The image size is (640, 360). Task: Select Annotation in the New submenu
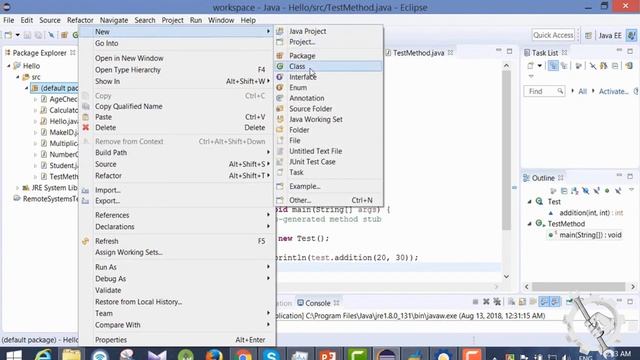pos(329,98)
